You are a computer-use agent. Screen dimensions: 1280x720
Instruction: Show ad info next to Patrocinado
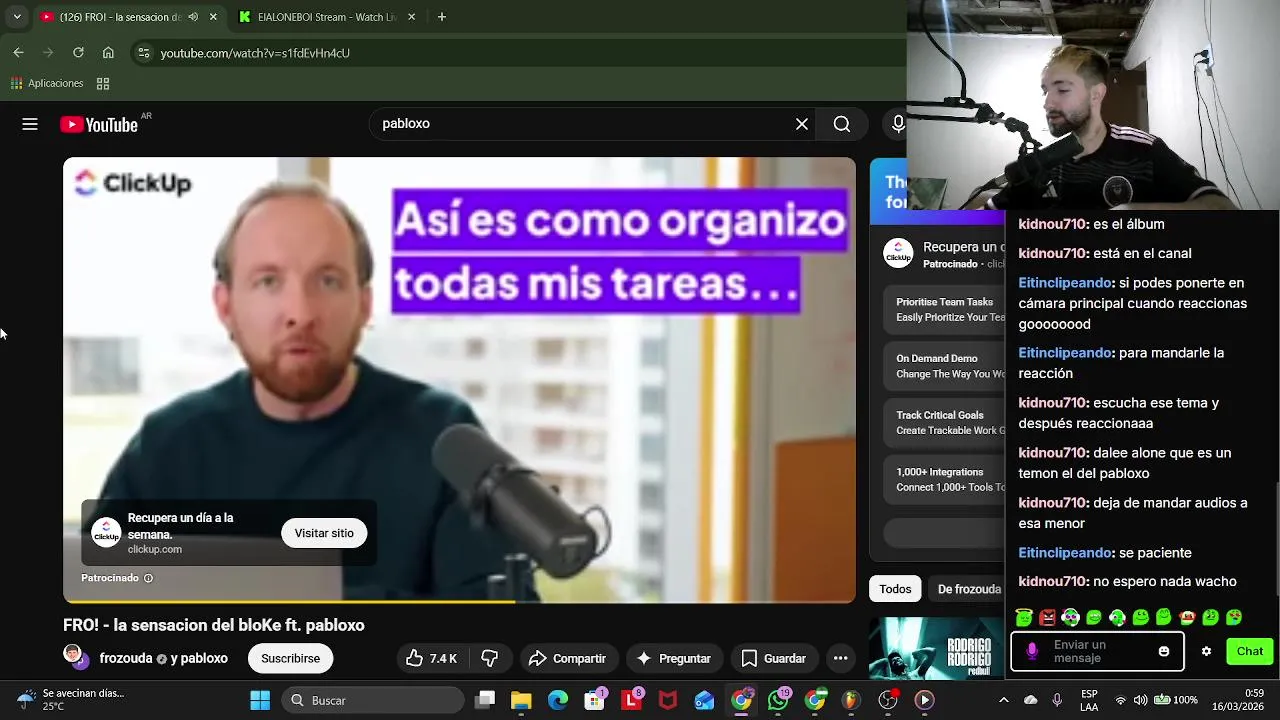click(148, 578)
